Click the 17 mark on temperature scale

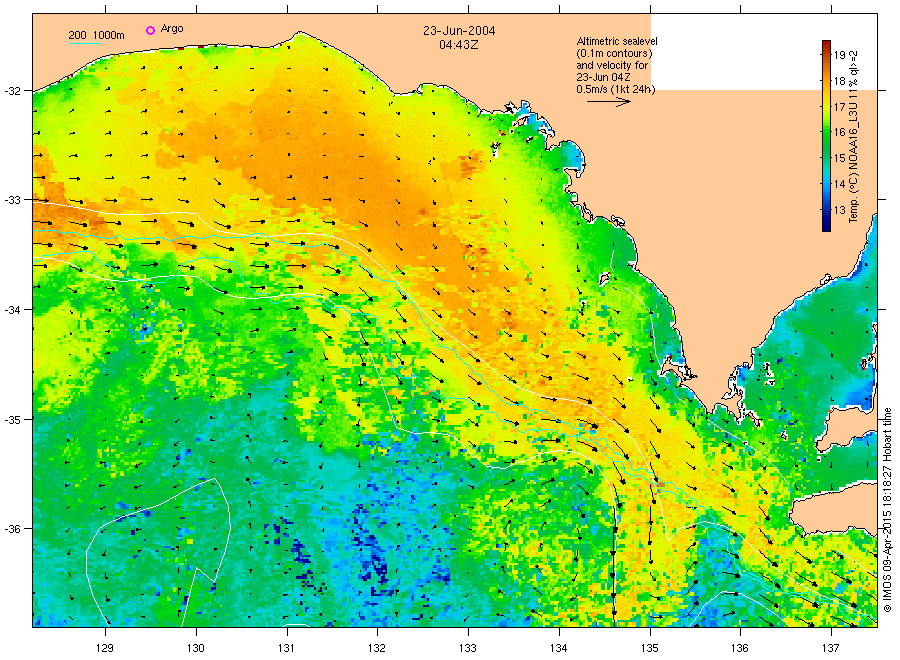[x=840, y=107]
